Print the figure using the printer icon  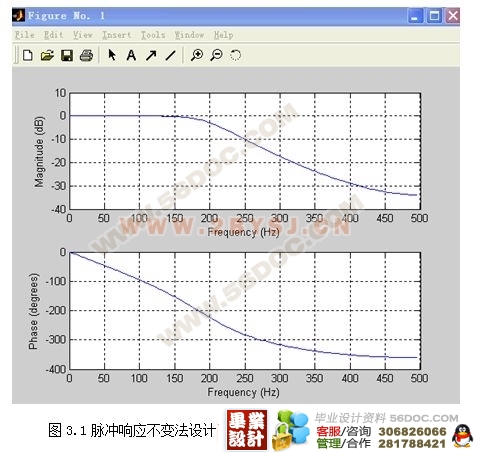[x=86, y=55]
